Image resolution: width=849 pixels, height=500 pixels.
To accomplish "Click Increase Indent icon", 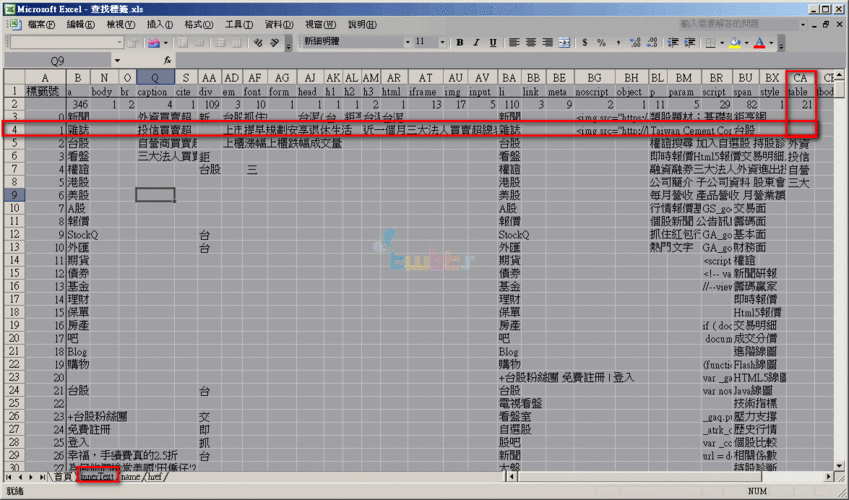I will [690, 42].
